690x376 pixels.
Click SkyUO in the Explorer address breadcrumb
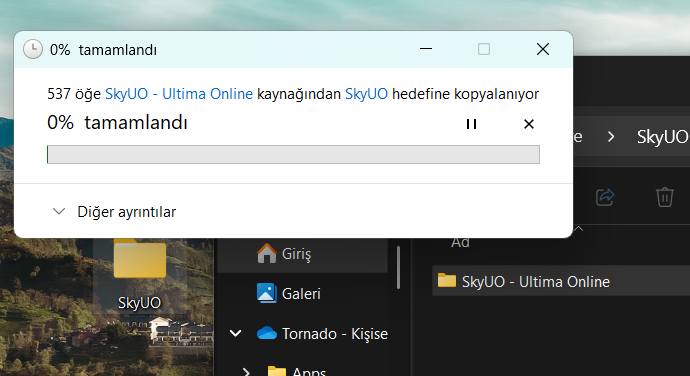click(x=663, y=137)
